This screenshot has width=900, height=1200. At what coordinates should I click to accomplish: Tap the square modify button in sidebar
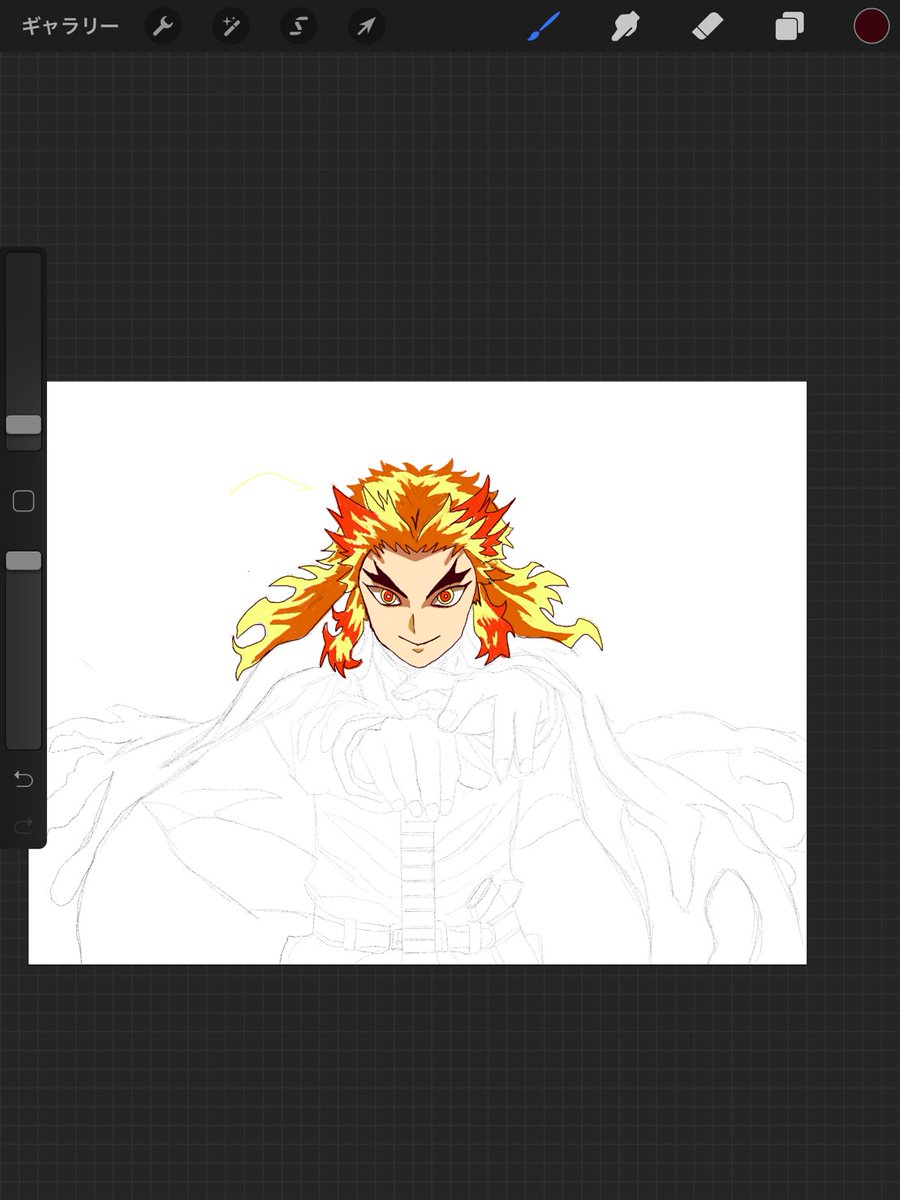click(x=23, y=501)
